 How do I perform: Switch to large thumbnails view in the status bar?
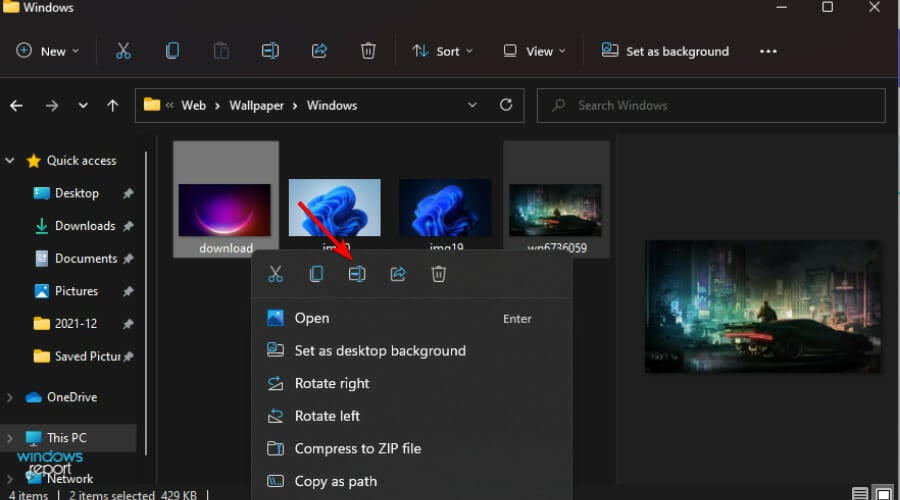885,494
